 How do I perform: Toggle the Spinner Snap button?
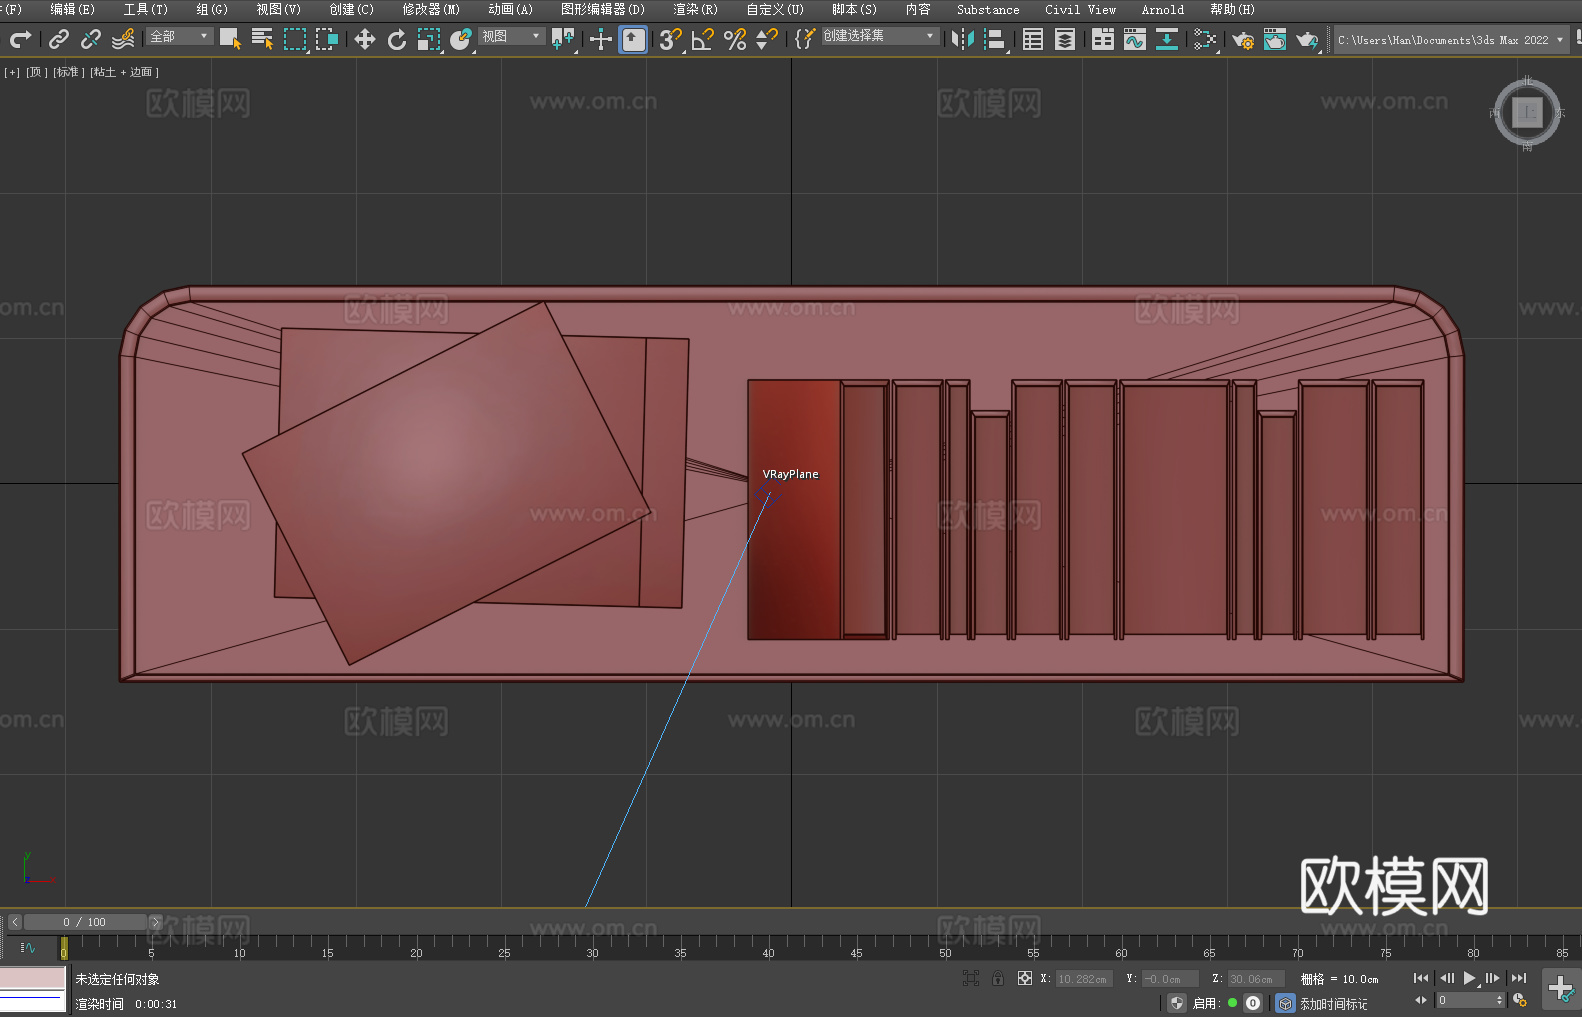767,39
